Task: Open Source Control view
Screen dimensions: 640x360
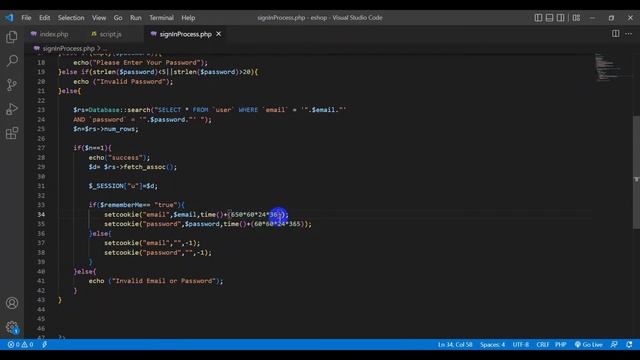Action: point(12,85)
